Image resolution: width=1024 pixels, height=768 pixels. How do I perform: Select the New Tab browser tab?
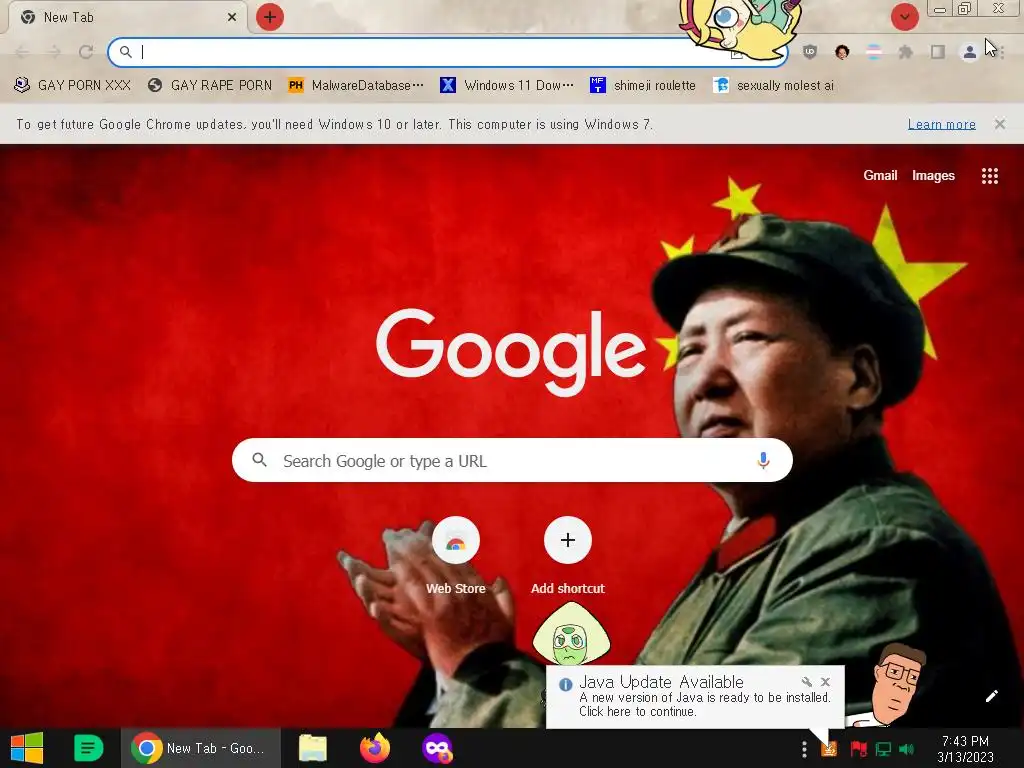(x=128, y=17)
